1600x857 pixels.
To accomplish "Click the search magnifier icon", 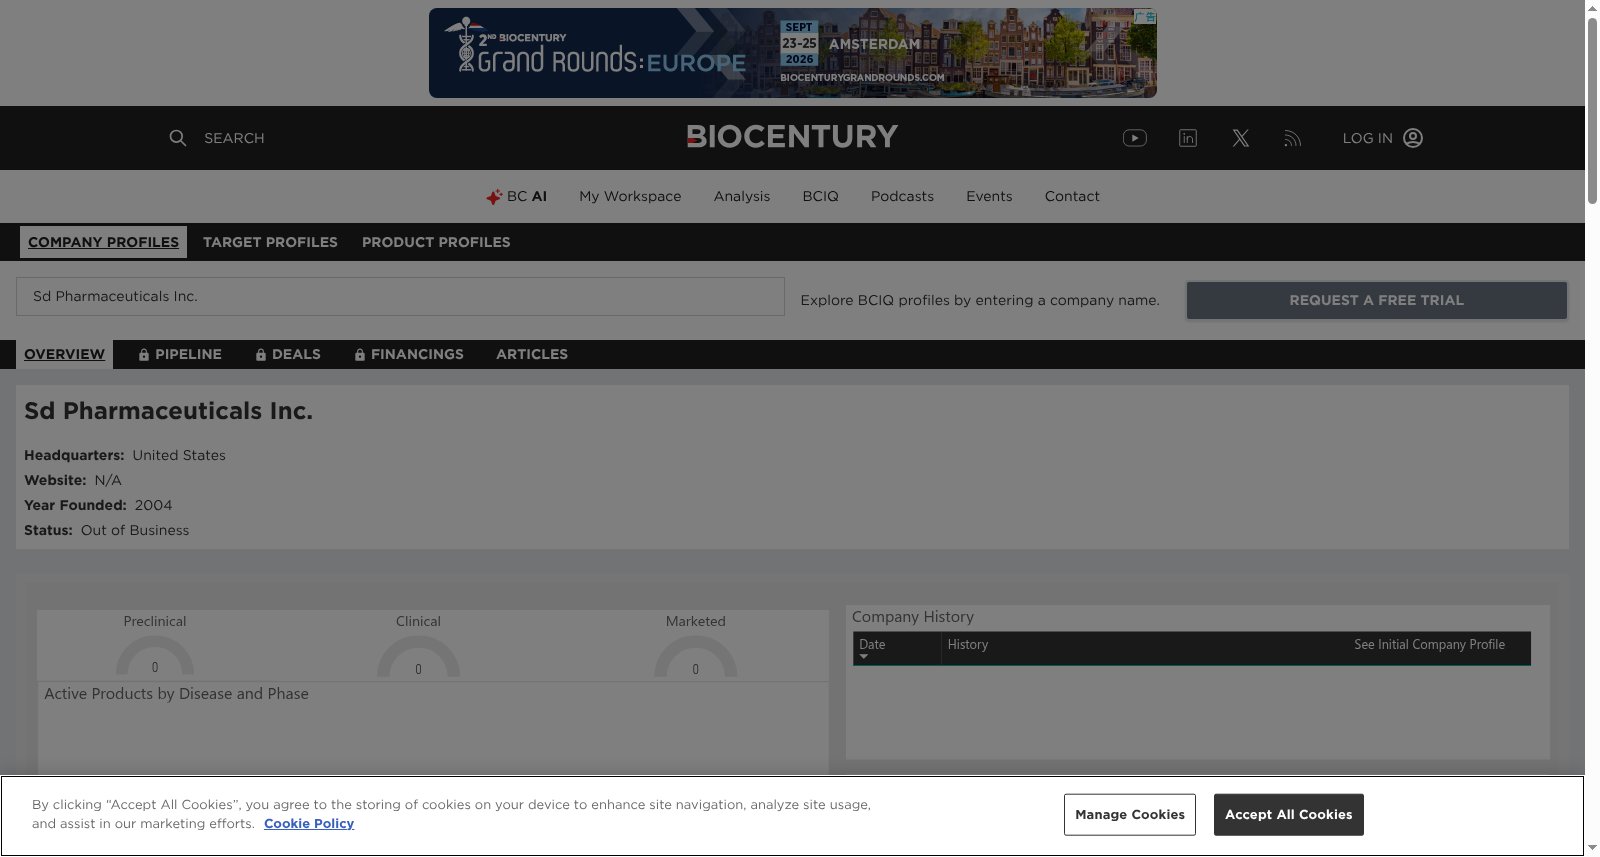I will [178, 138].
